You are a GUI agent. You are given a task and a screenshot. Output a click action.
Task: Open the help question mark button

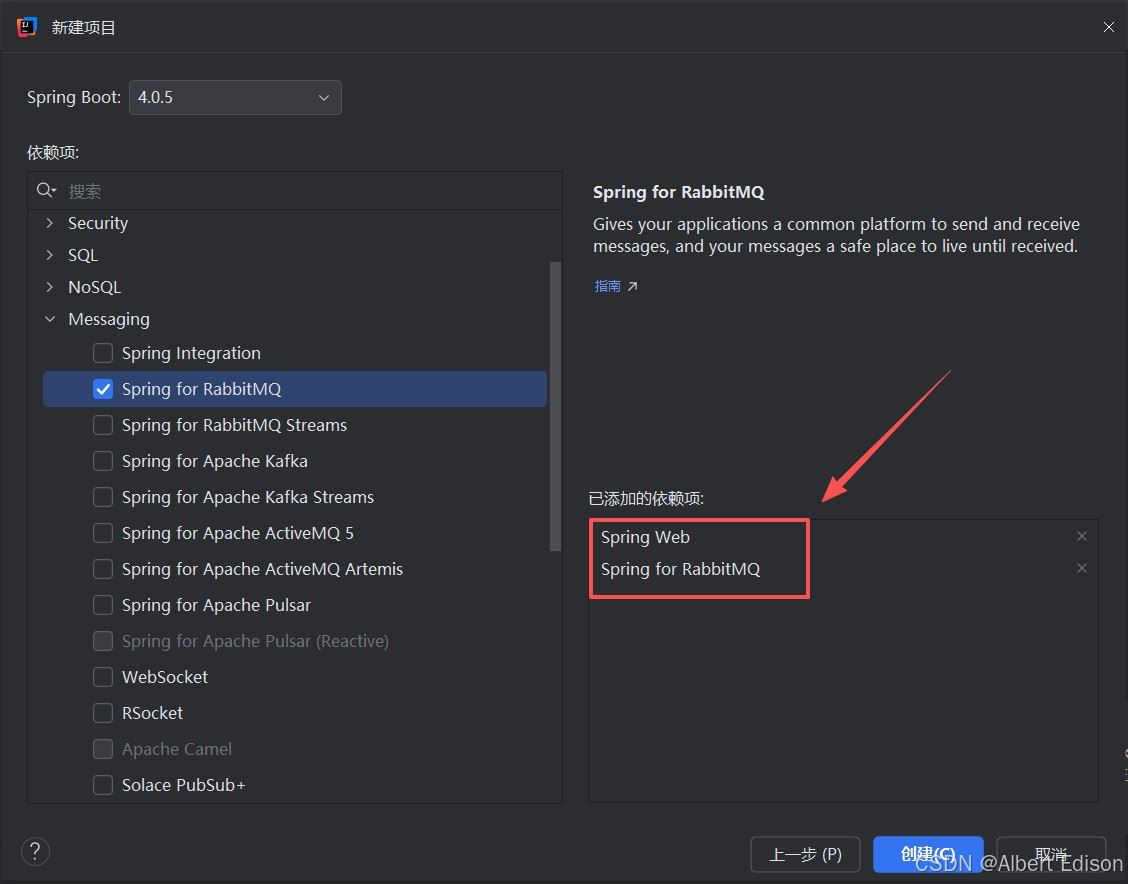pos(35,852)
